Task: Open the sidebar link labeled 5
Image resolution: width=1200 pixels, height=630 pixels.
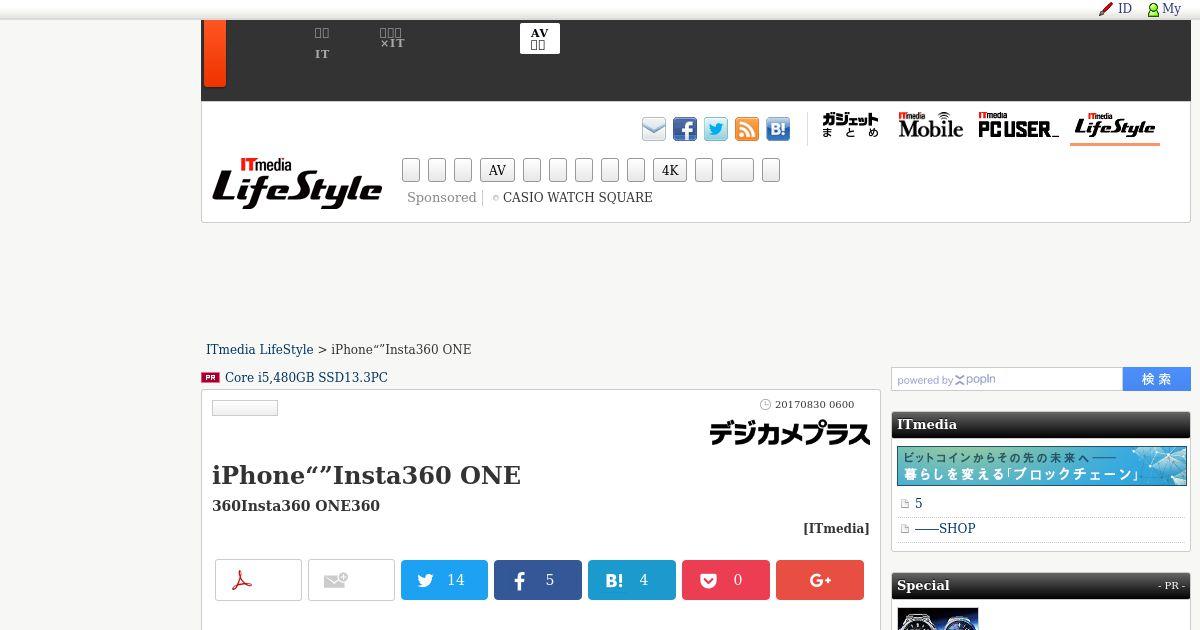Action: (918, 503)
